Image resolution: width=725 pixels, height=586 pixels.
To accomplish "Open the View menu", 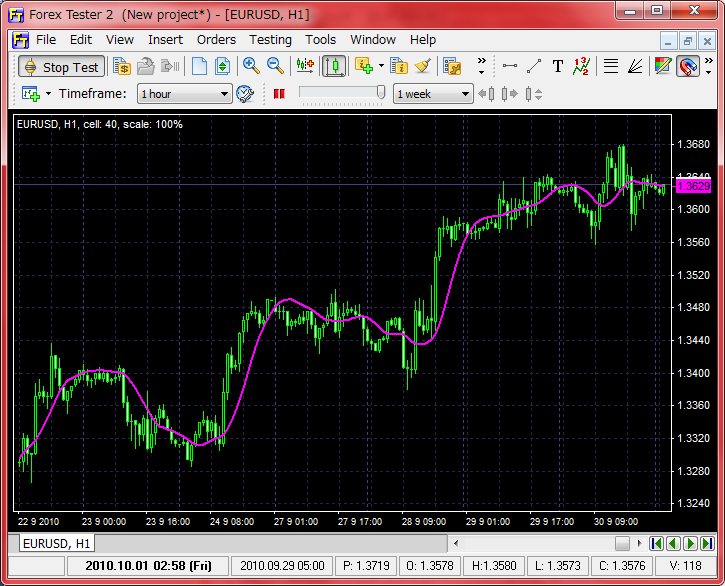I will 120,40.
